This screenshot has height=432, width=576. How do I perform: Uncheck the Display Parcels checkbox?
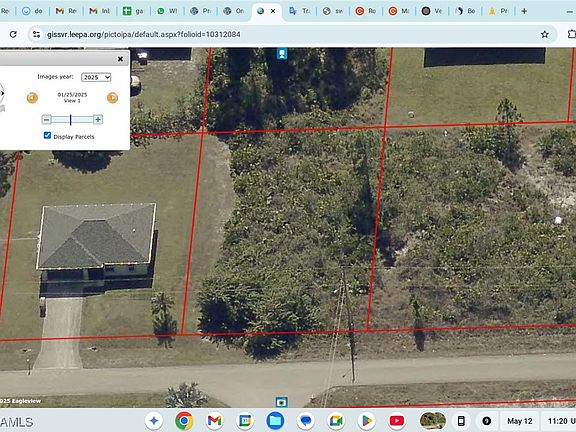tap(47, 136)
